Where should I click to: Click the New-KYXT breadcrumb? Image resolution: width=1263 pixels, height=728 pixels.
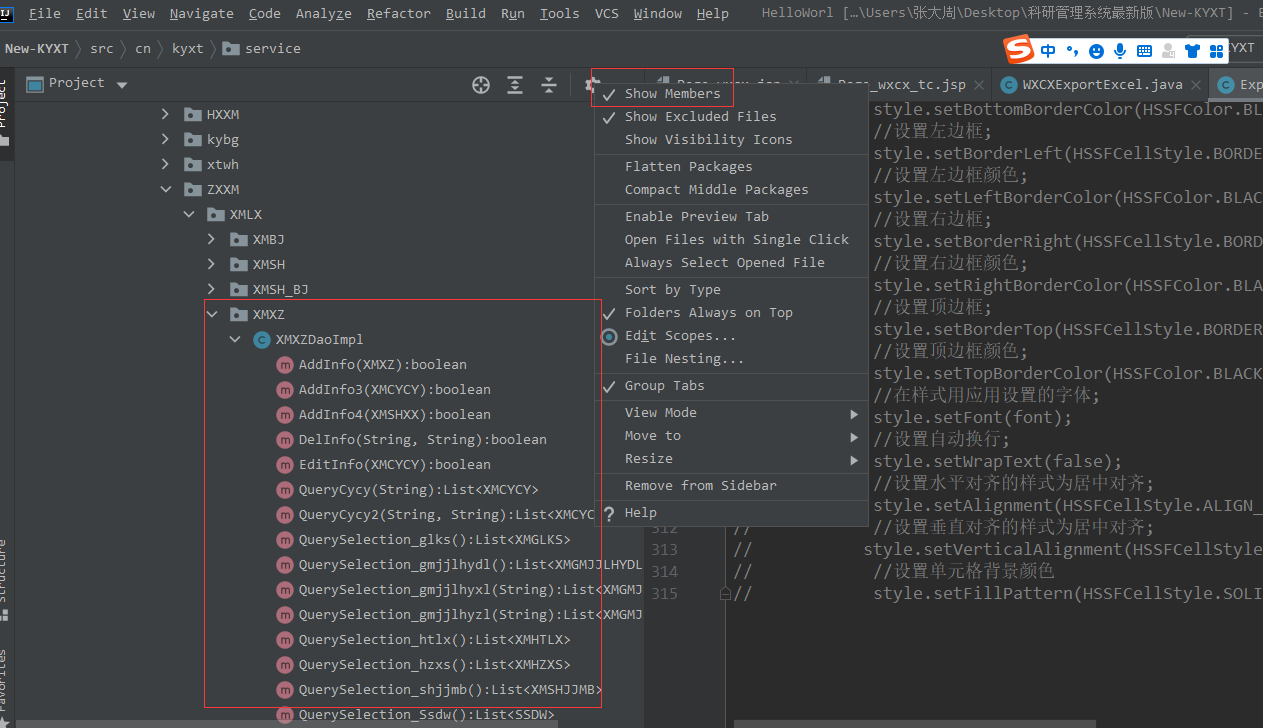36,48
